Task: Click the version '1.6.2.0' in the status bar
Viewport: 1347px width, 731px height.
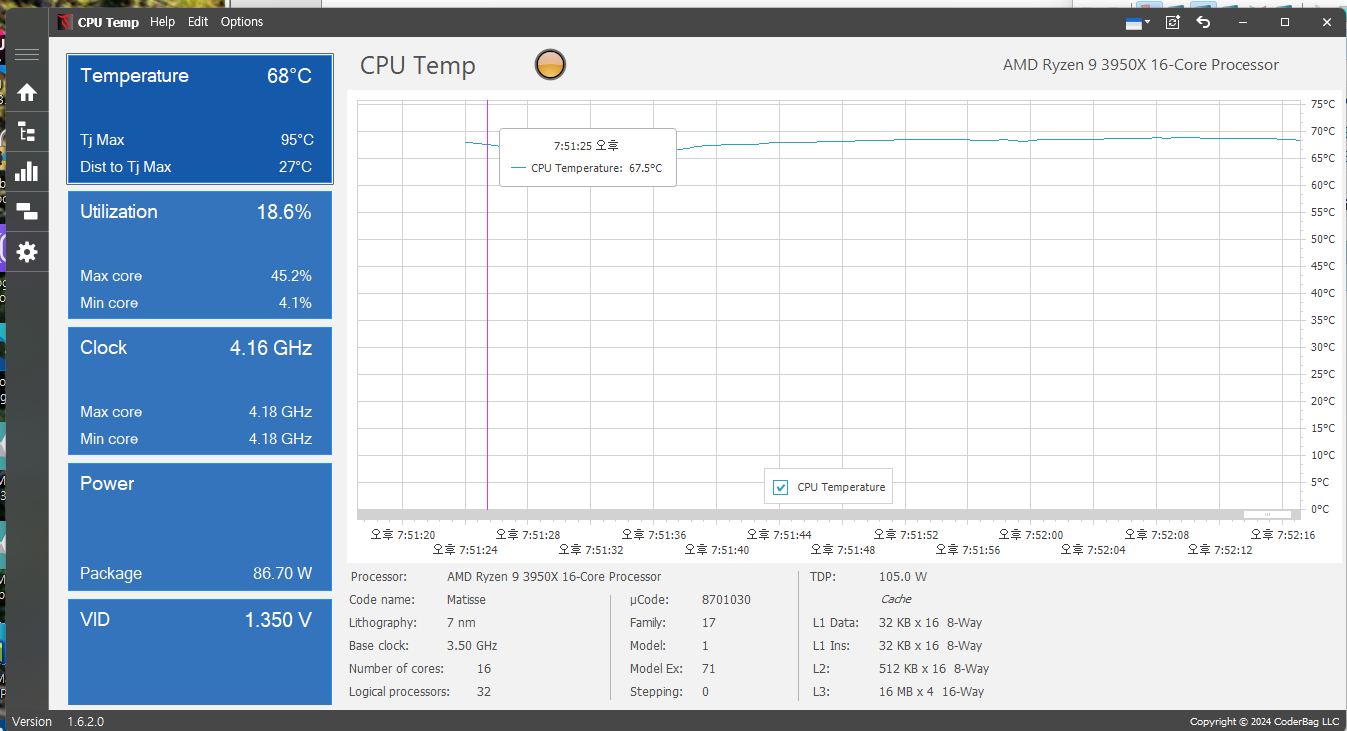Action: coord(86,722)
